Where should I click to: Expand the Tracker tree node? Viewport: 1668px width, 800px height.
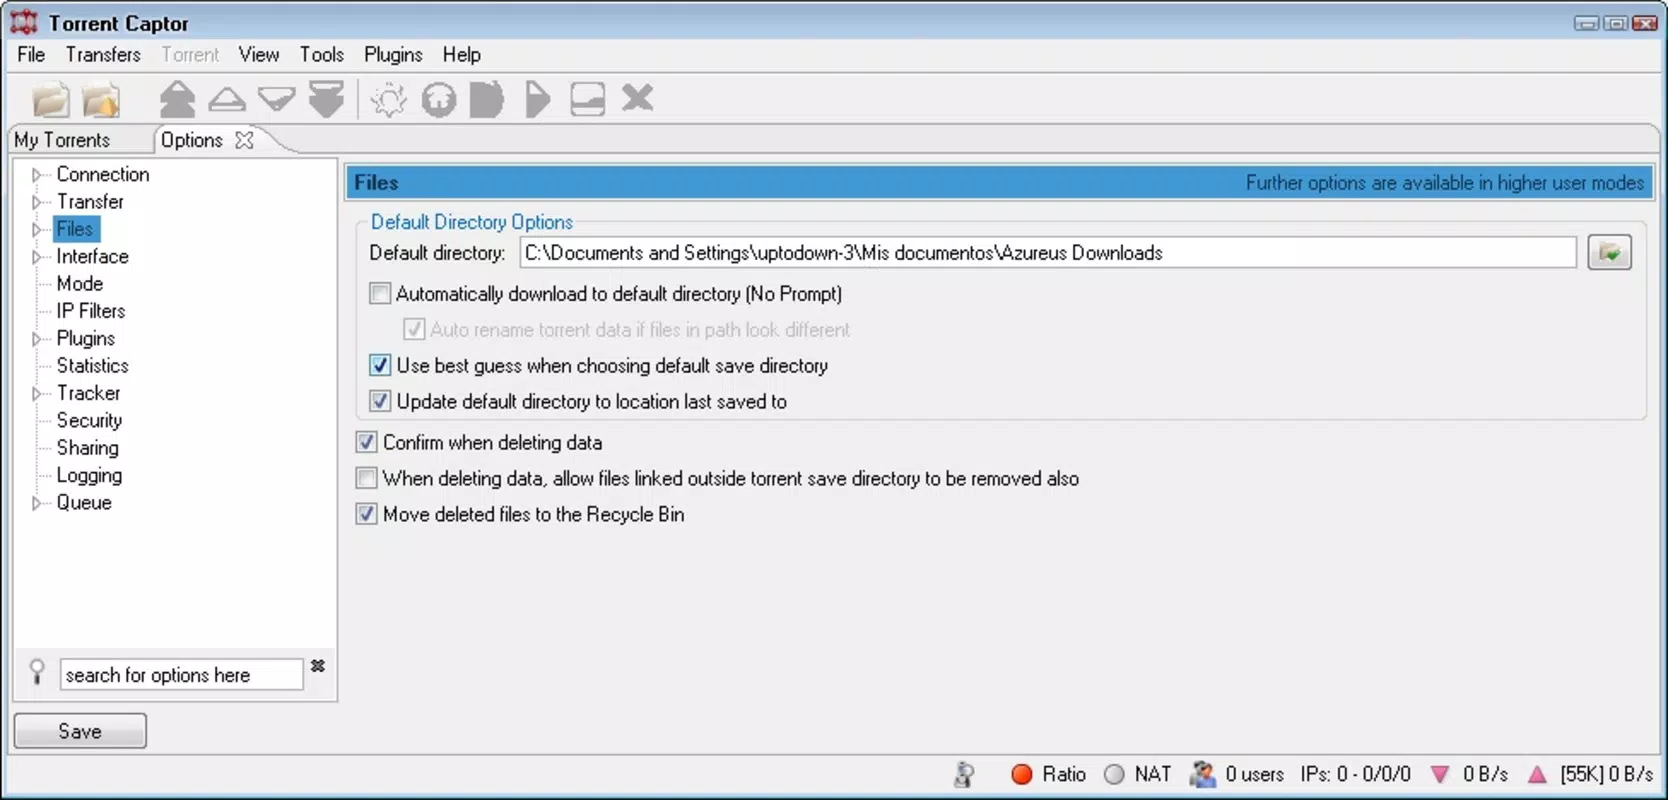point(37,394)
